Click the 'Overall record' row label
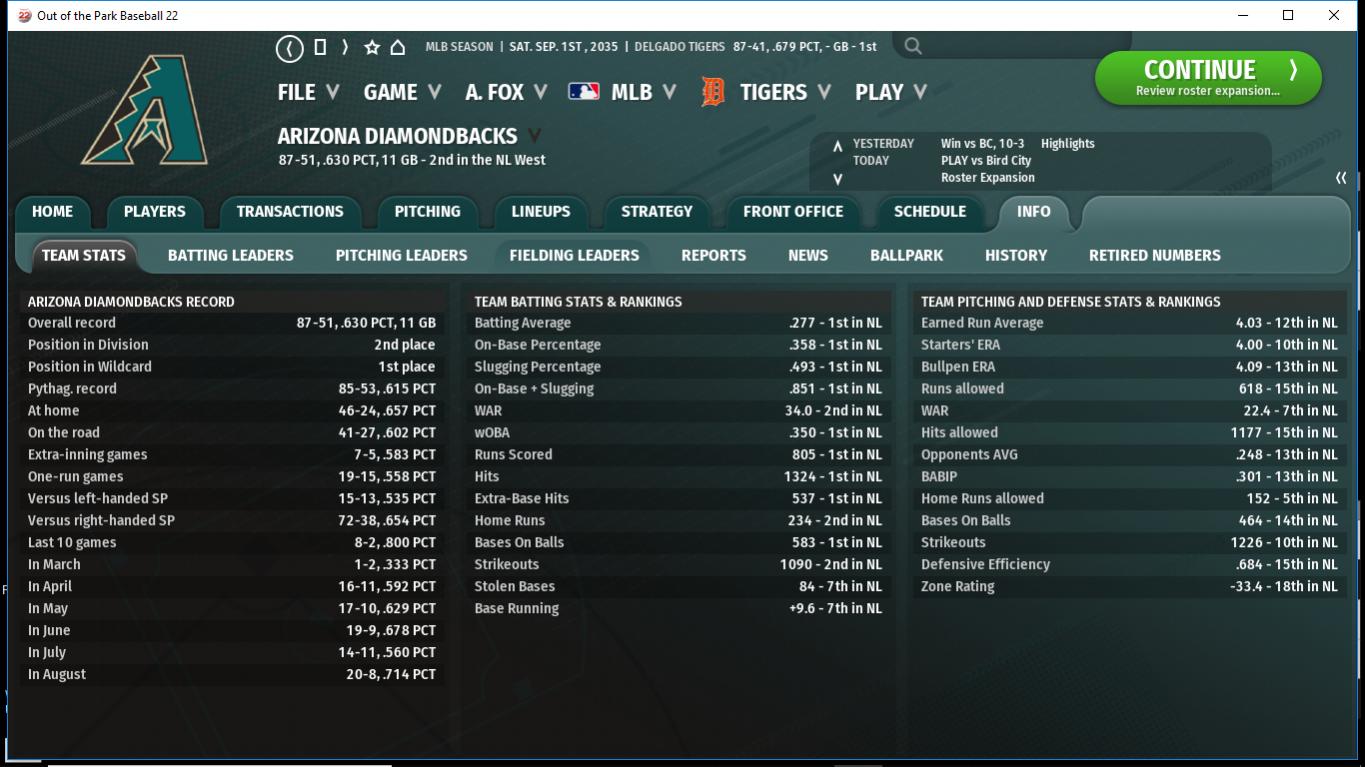This screenshot has height=767, width=1365. click(72, 323)
